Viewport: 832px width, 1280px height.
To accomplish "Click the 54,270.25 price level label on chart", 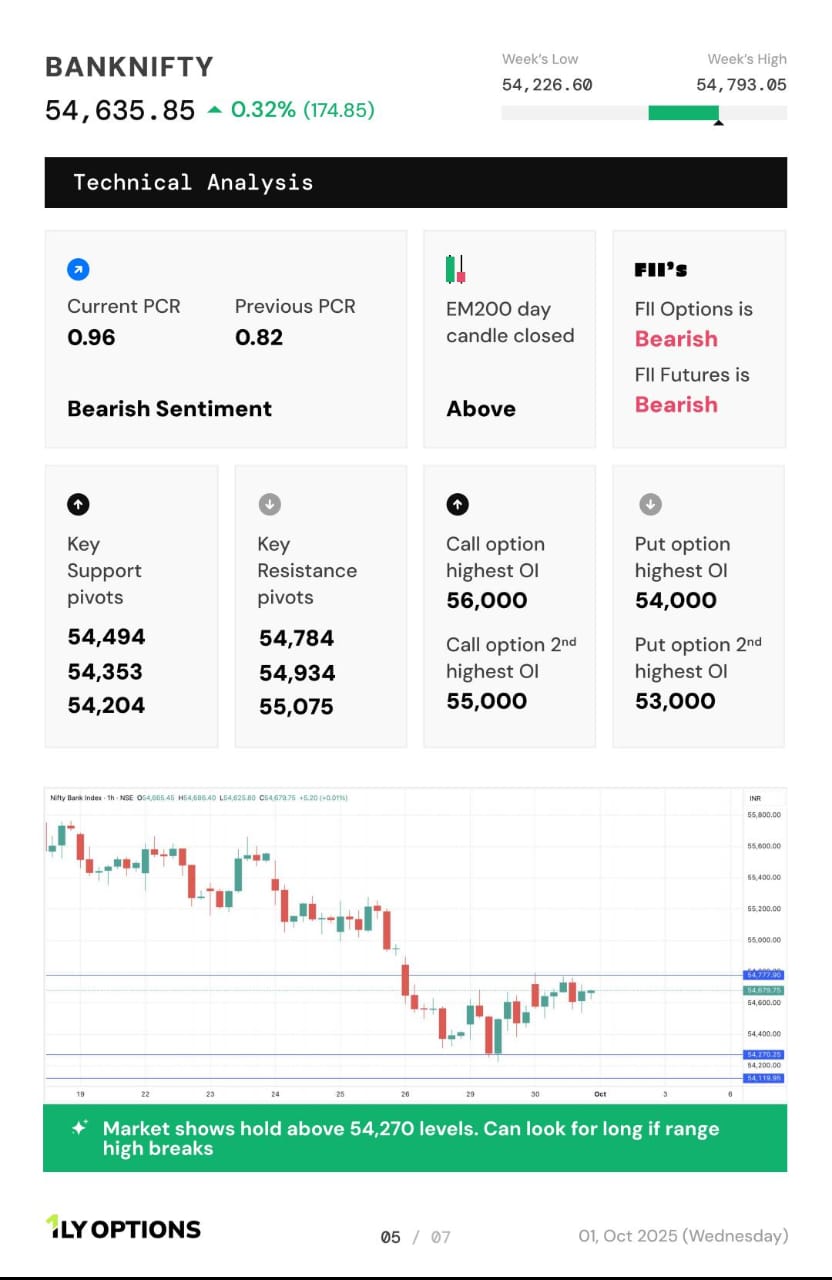I will click(x=763, y=1054).
